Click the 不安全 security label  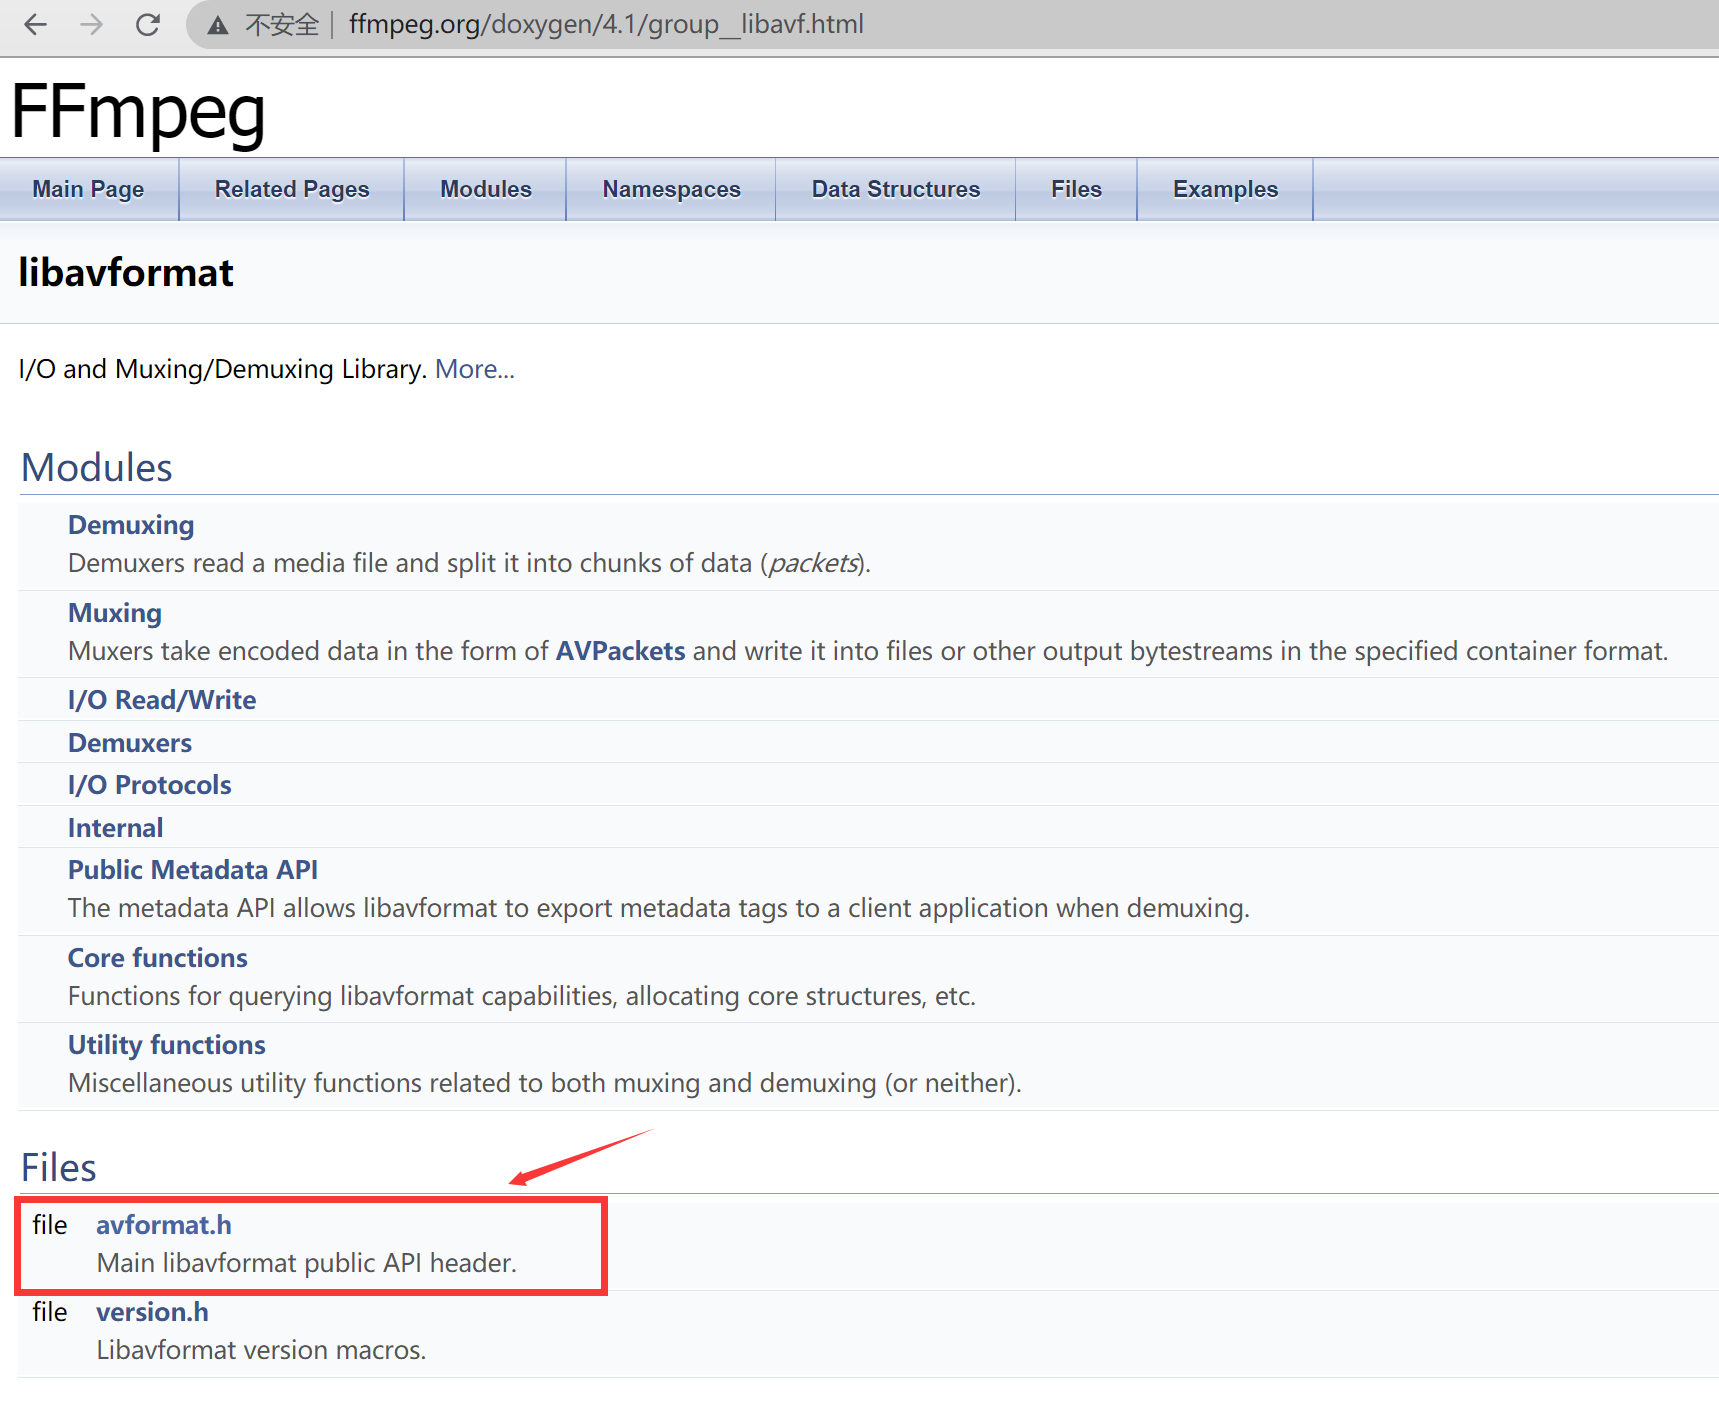[x=282, y=25]
